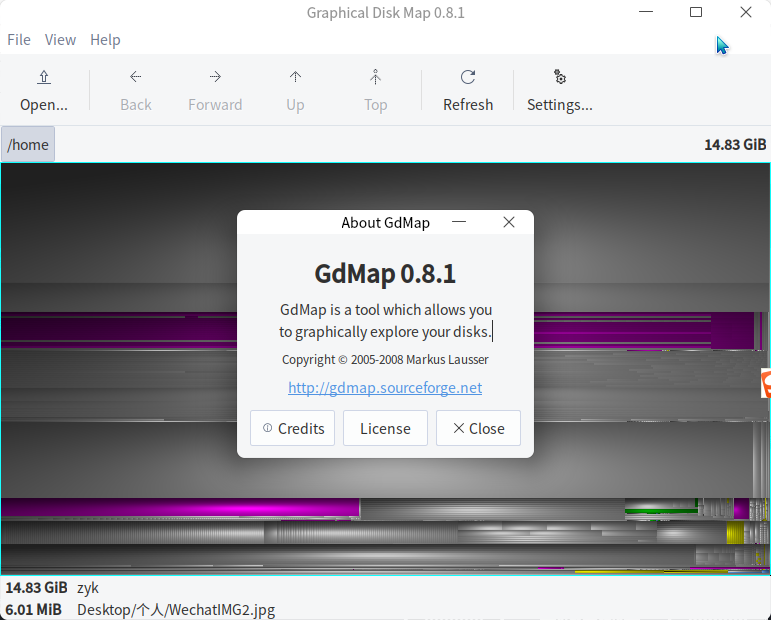Minimize the About GdMap dialog

(x=459, y=222)
